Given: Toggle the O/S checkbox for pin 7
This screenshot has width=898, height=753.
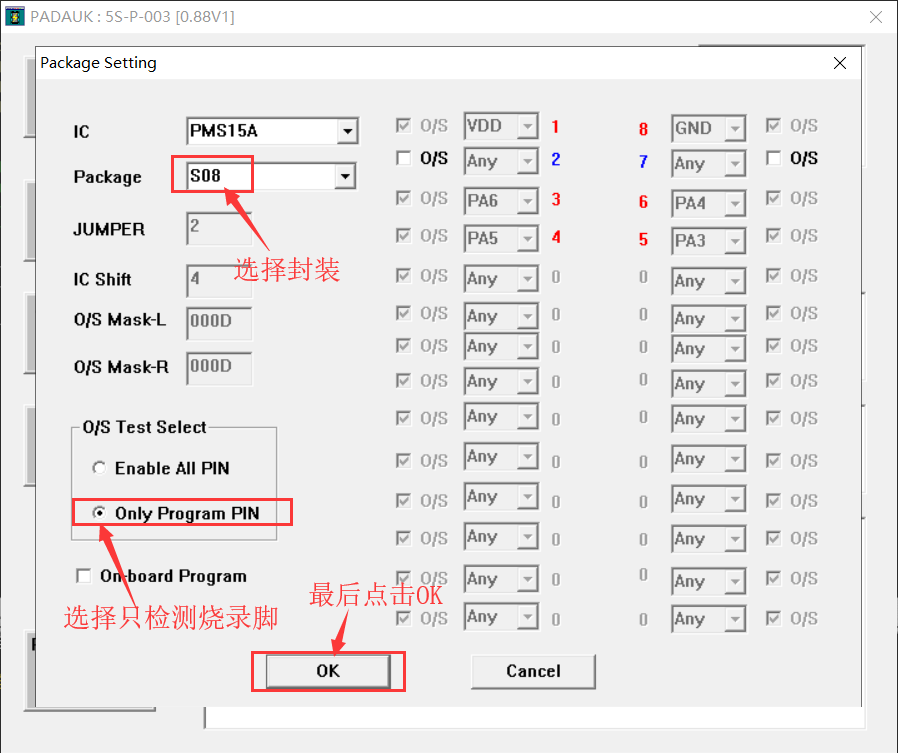Looking at the screenshot, I should 773,158.
